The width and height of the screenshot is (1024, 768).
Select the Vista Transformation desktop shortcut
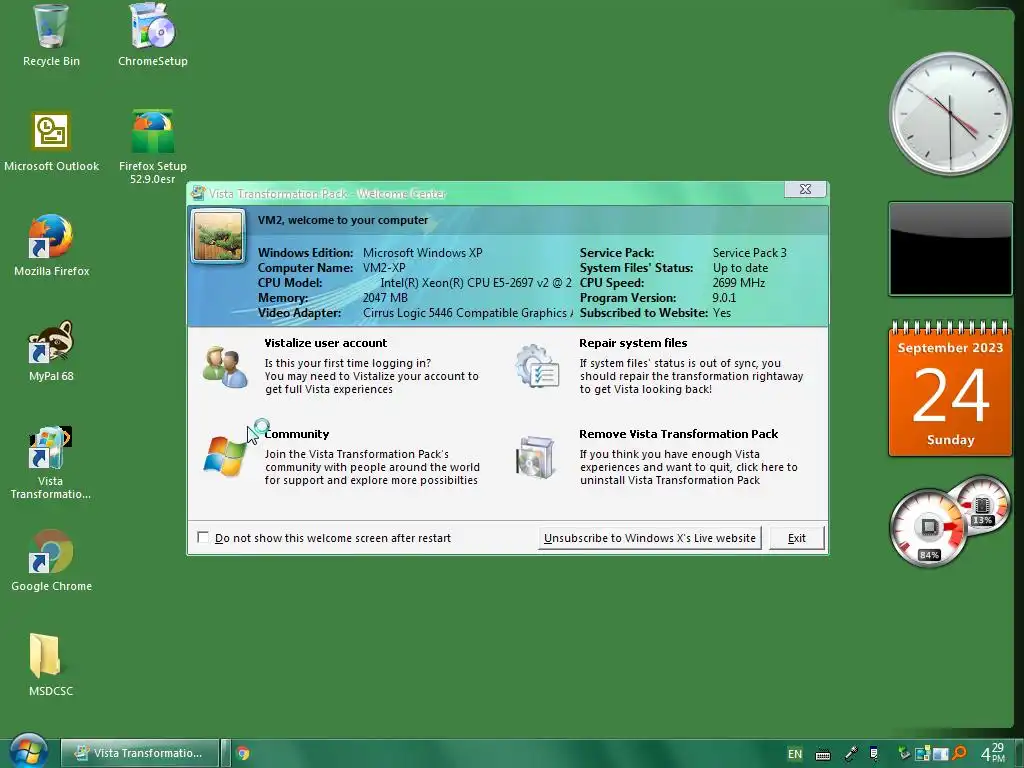click(51, 447)
